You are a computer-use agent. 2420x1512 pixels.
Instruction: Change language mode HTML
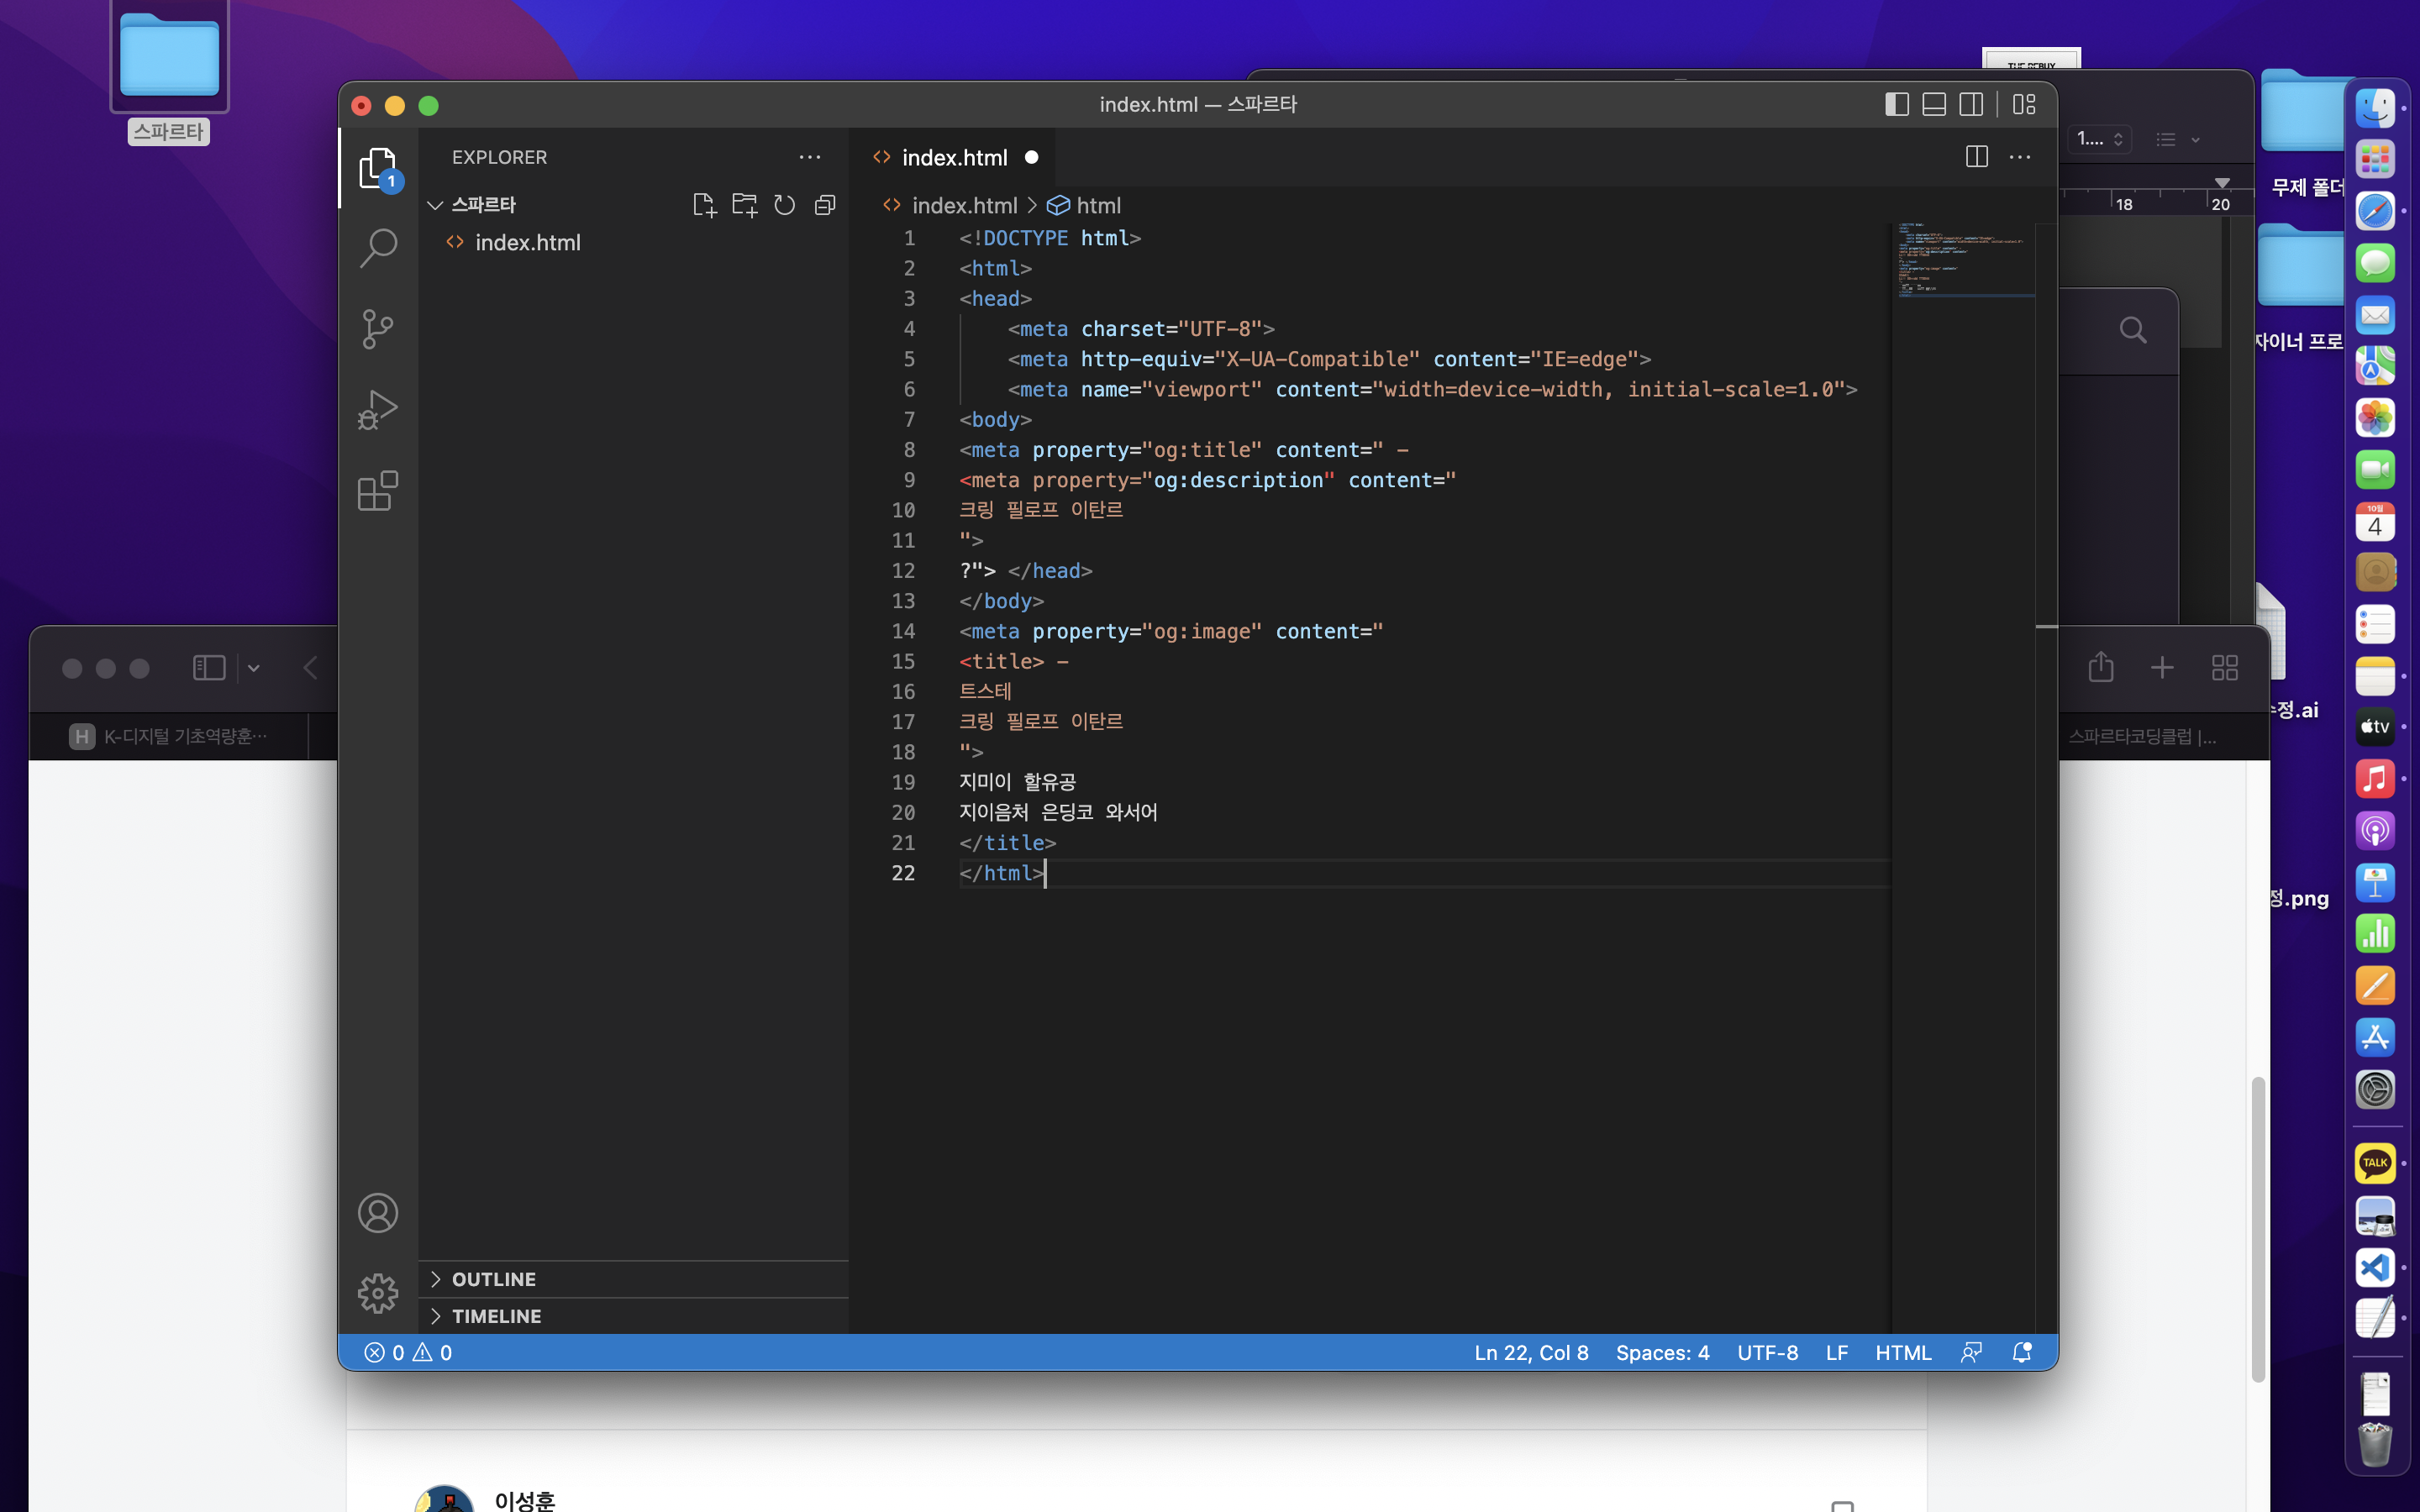[1903, 1352]
